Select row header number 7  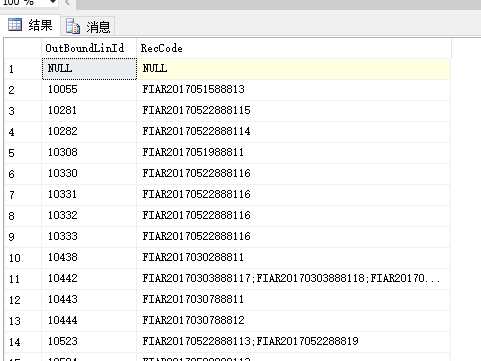[x=23, y=195]
